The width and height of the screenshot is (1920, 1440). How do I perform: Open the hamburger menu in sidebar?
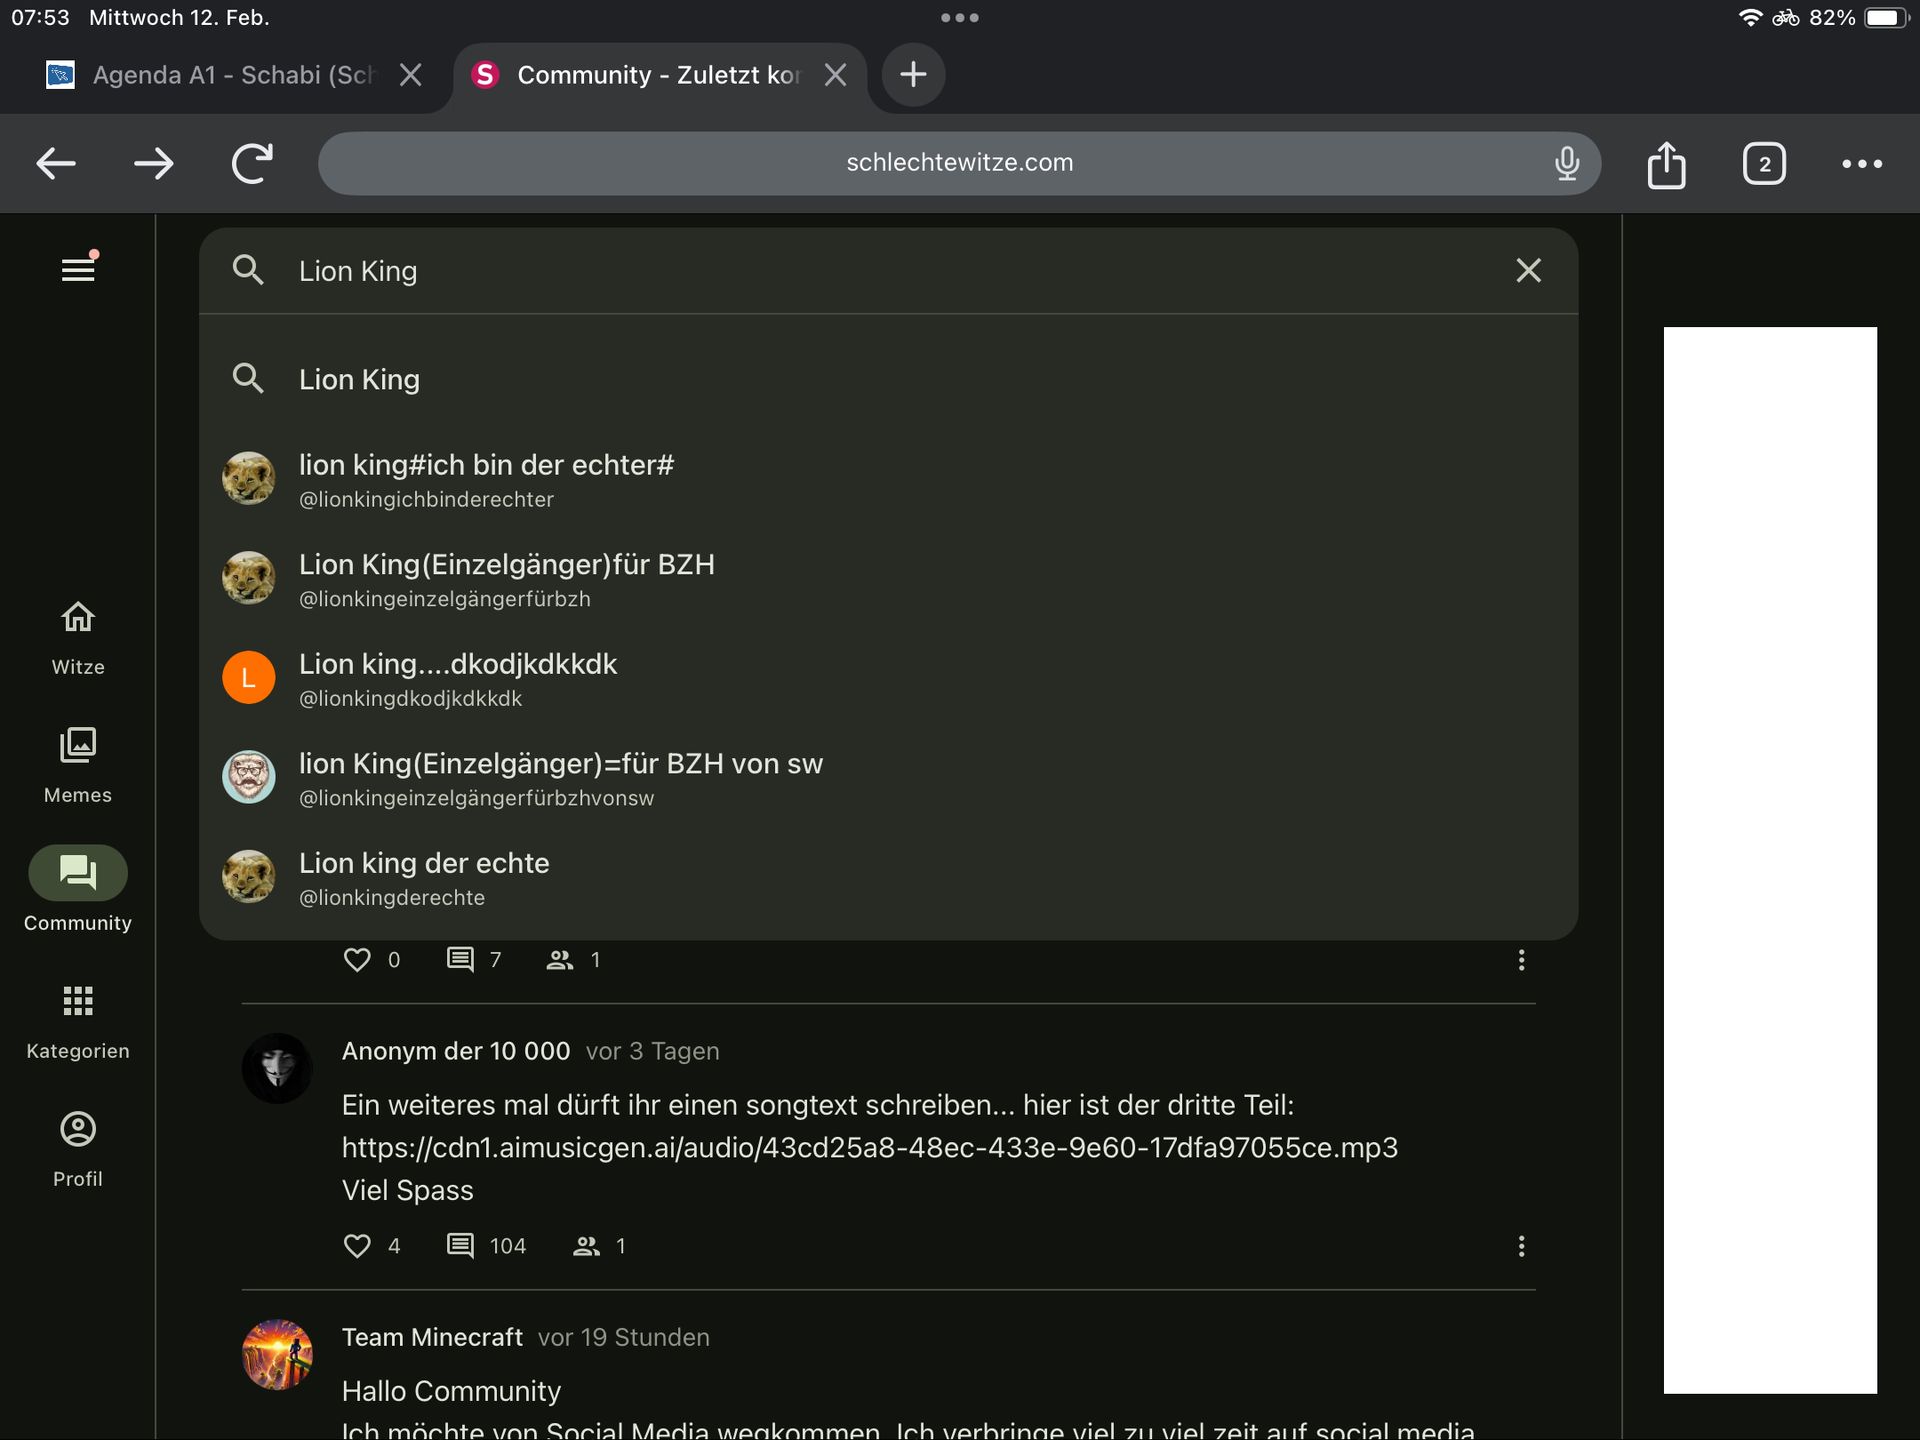pyautogui.click(x=78, y=269)
